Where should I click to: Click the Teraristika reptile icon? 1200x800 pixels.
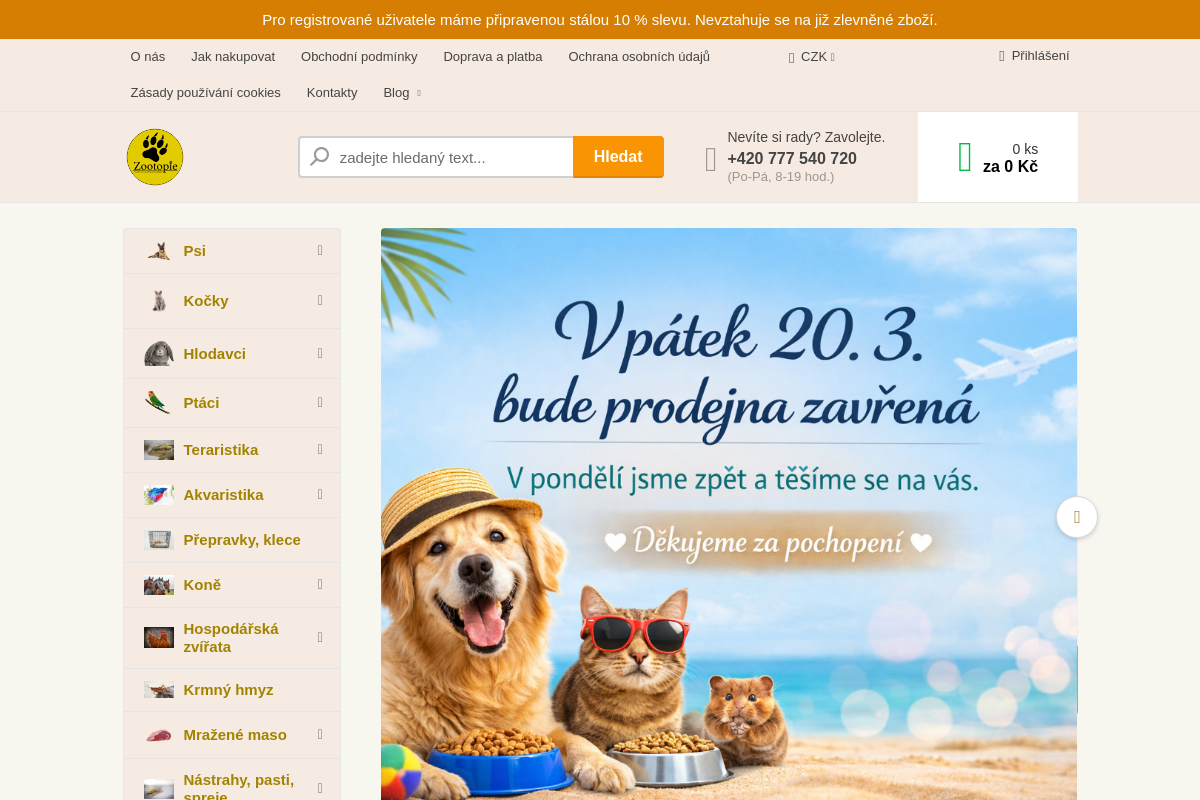[x=158, y=449]
